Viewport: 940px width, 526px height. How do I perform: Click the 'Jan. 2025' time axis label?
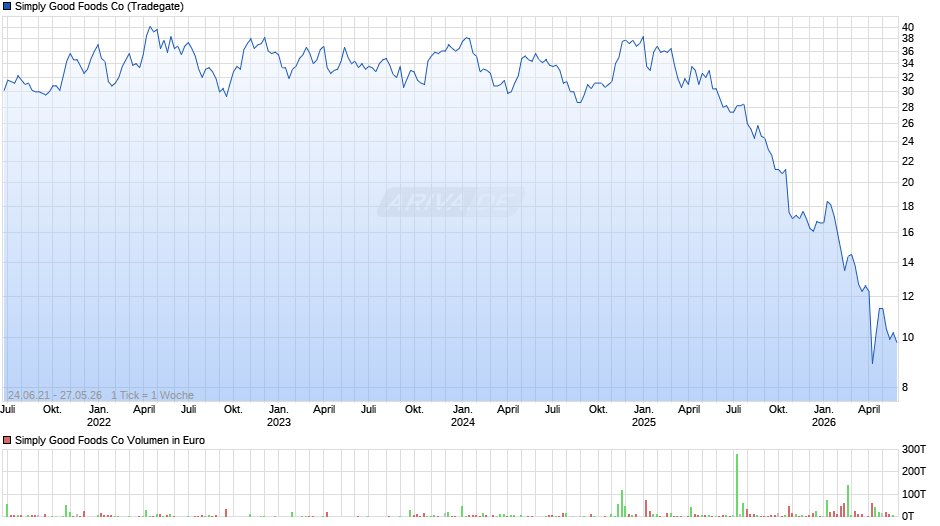click(644, 416)
